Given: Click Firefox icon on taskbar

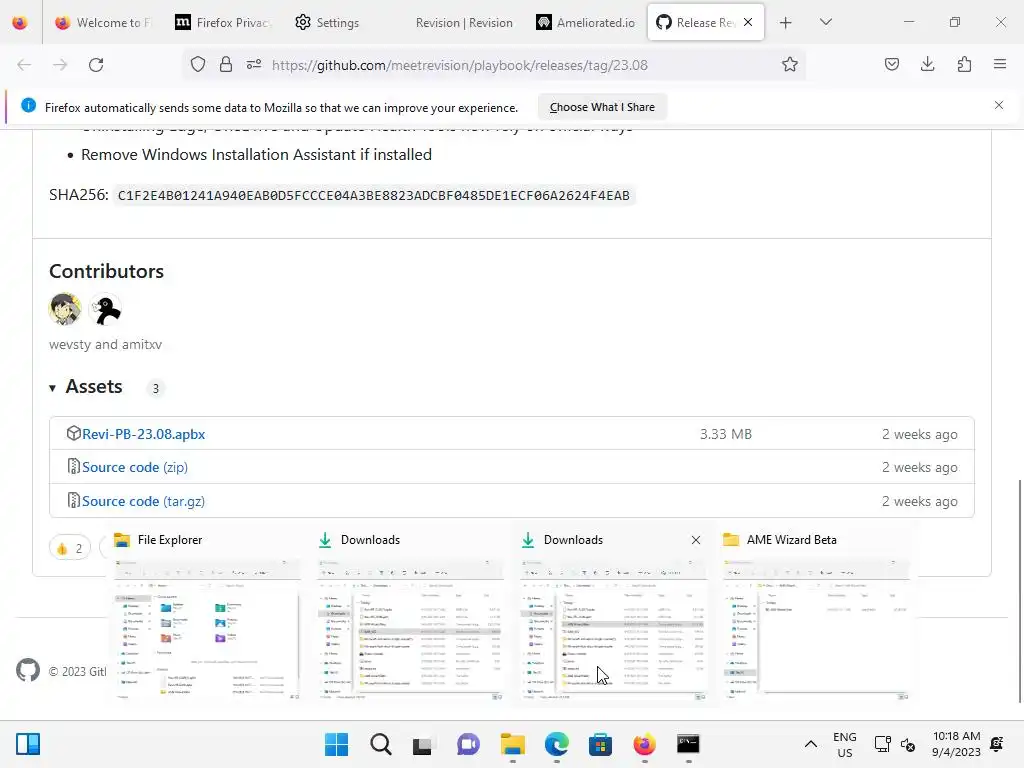Looking at the screenshot, I should [x=644, y=744].
